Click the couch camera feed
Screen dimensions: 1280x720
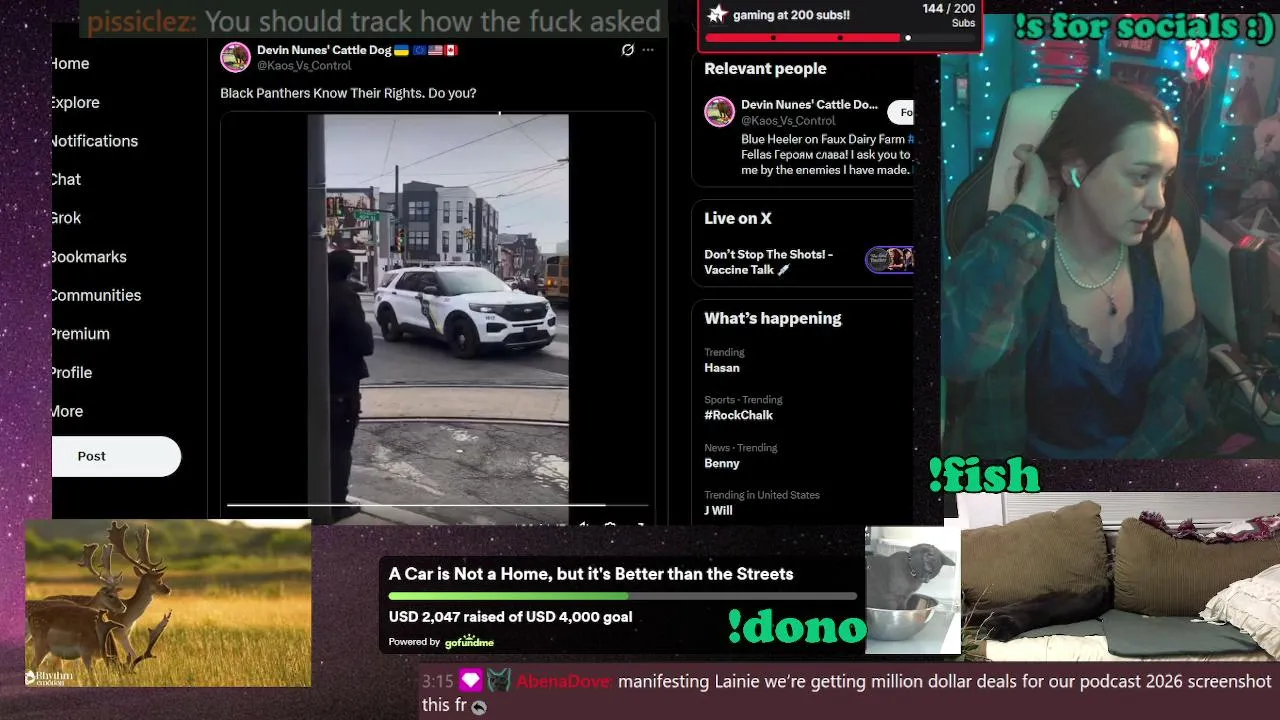point(1120,578)
